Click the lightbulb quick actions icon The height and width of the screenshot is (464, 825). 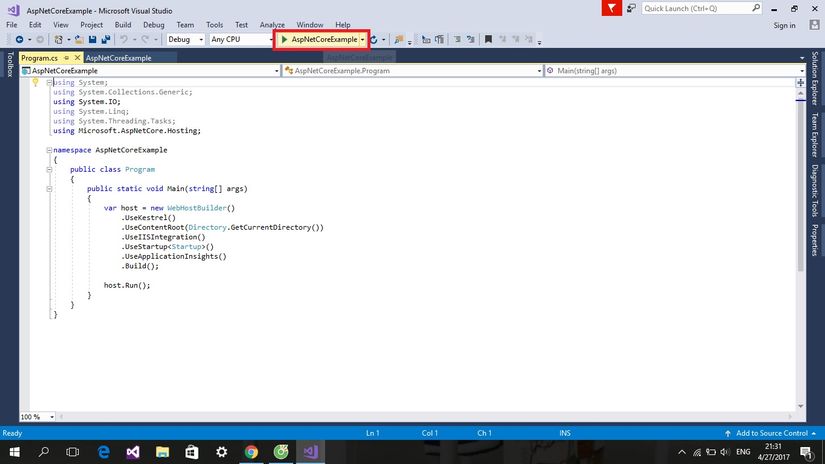point(34,83)
